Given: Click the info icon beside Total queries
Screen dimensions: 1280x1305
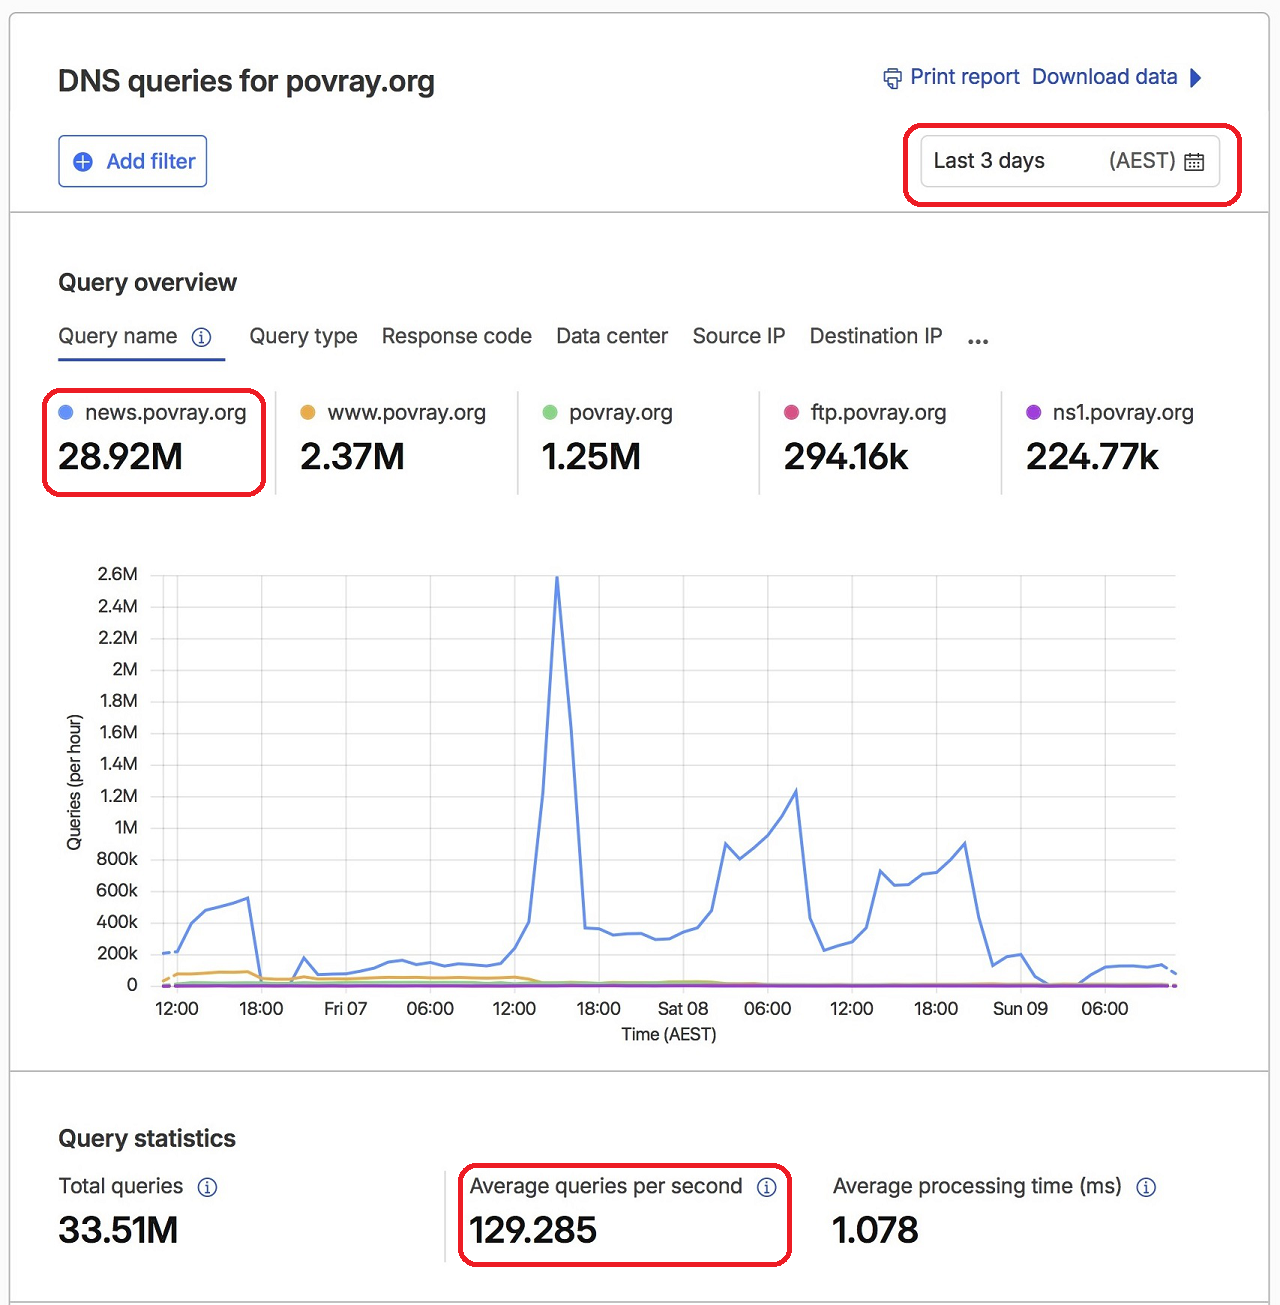Looking at the screenshot, I should 207,1187.
